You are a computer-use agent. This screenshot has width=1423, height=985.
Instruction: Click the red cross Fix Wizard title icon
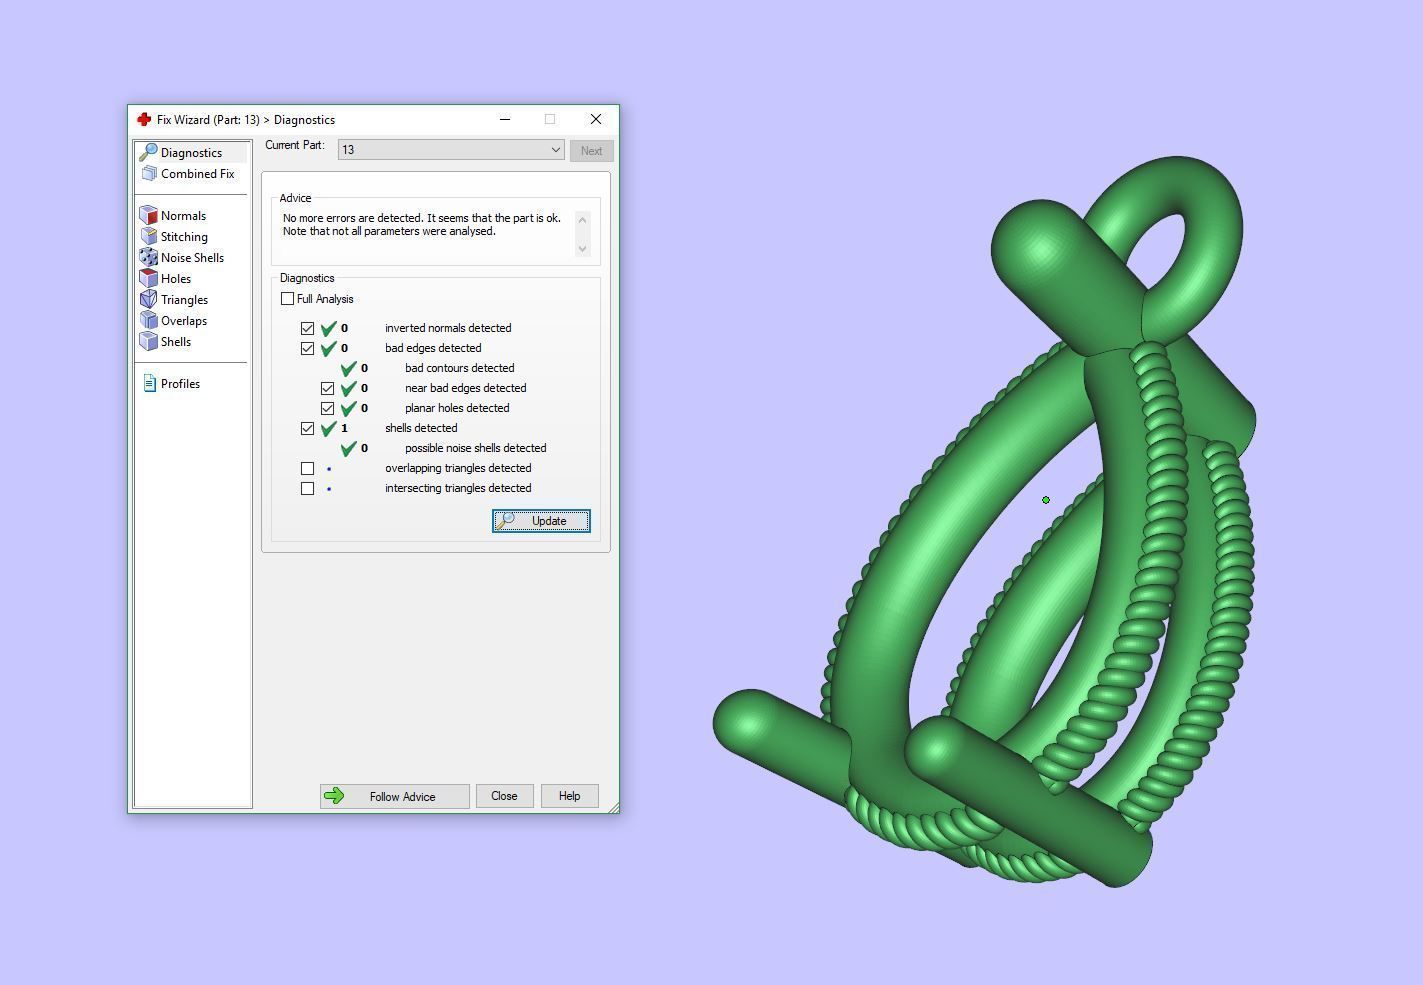pos(144,119)
